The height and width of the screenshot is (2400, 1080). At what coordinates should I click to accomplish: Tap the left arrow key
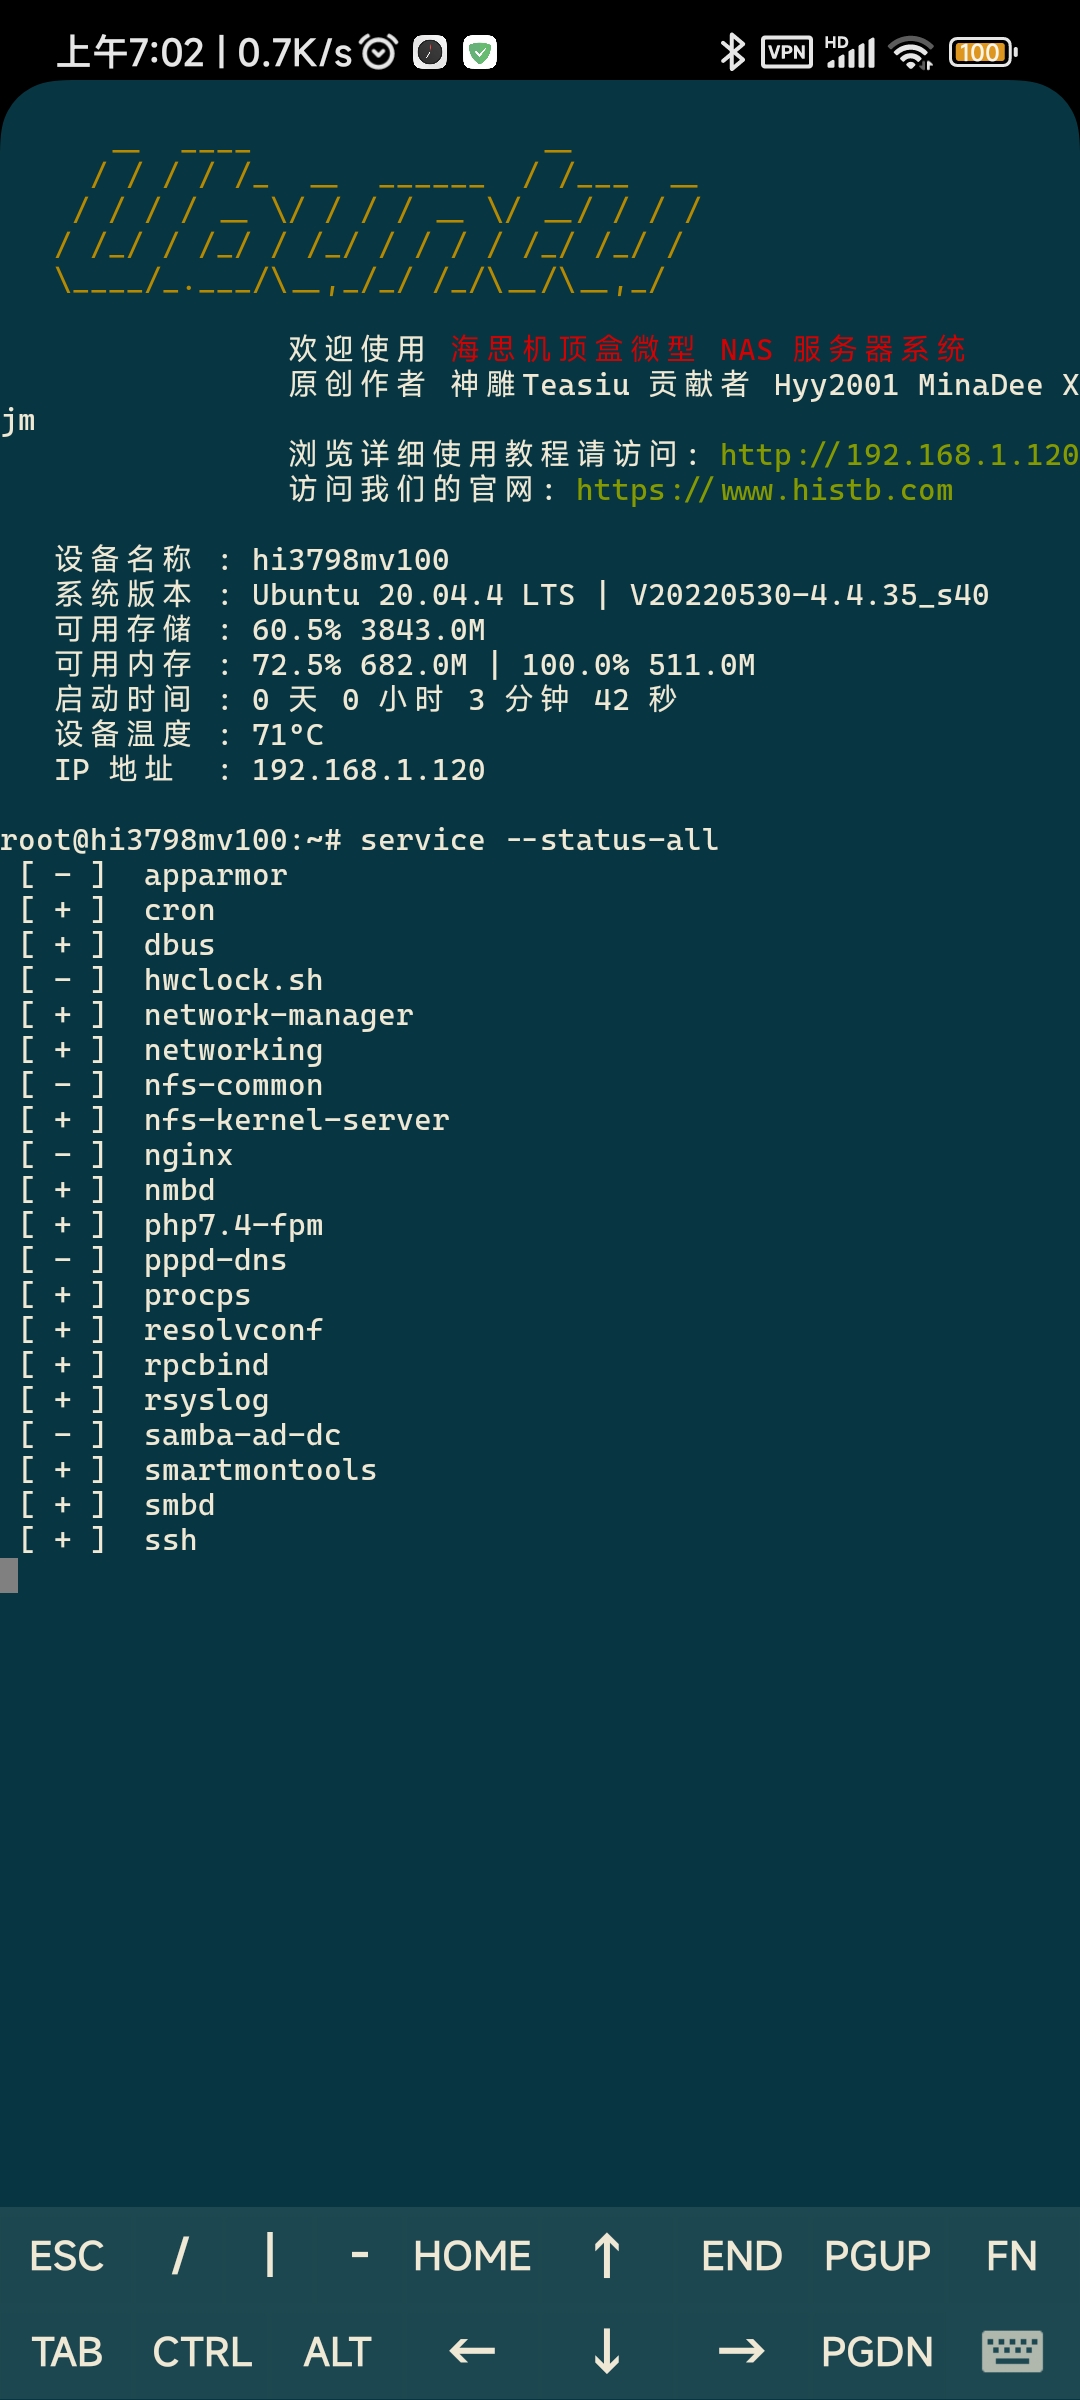(x=472, y=2351)
